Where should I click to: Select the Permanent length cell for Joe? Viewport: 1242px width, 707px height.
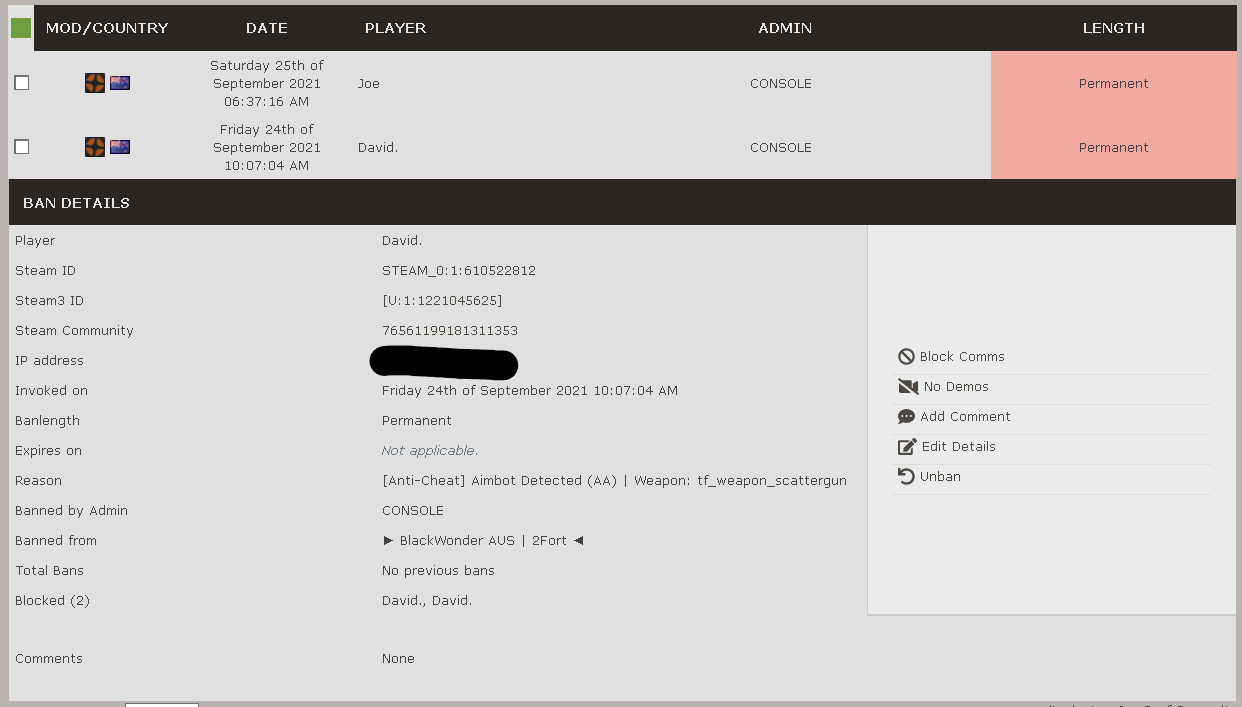point(1113,83)
